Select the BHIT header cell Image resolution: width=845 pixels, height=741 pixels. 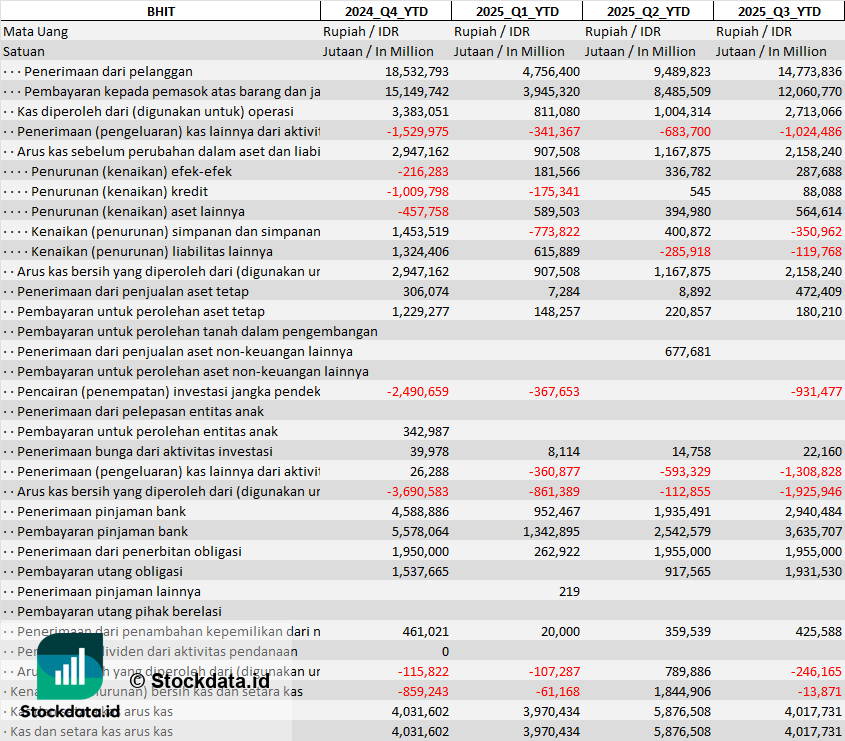[161, 11]
